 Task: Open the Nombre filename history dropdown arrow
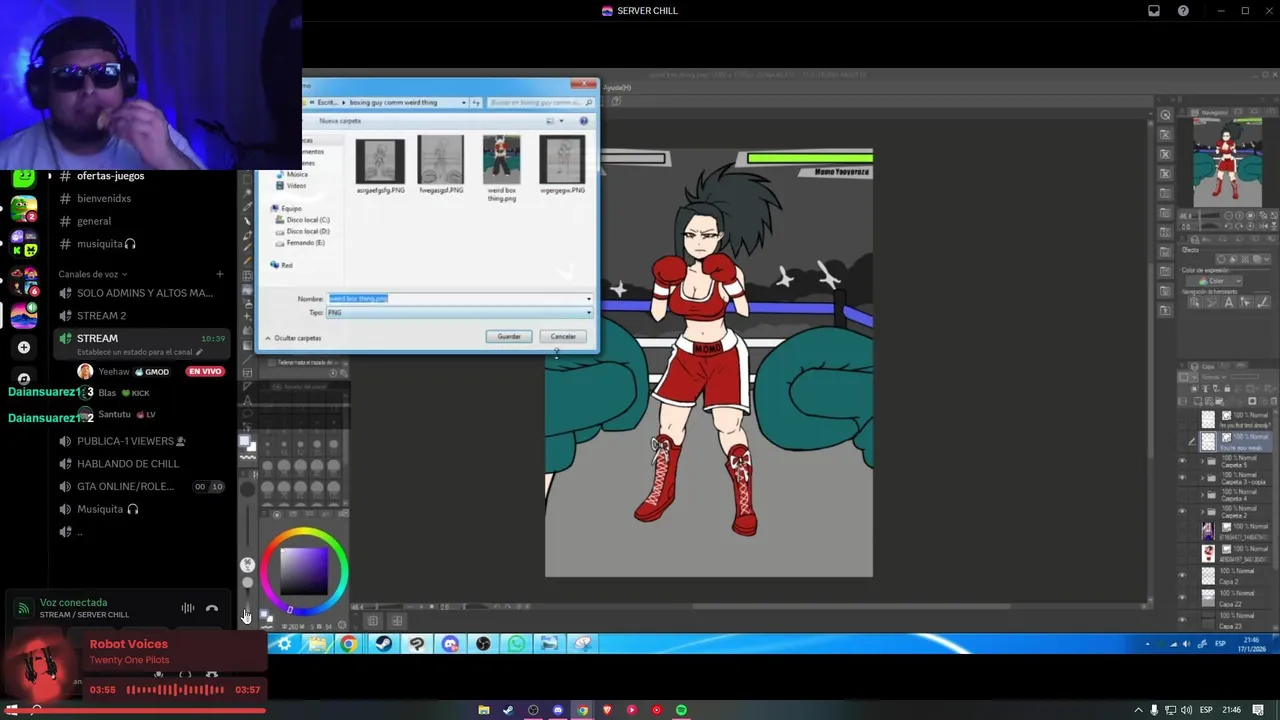pyautogui.click(x=588, y=299)
